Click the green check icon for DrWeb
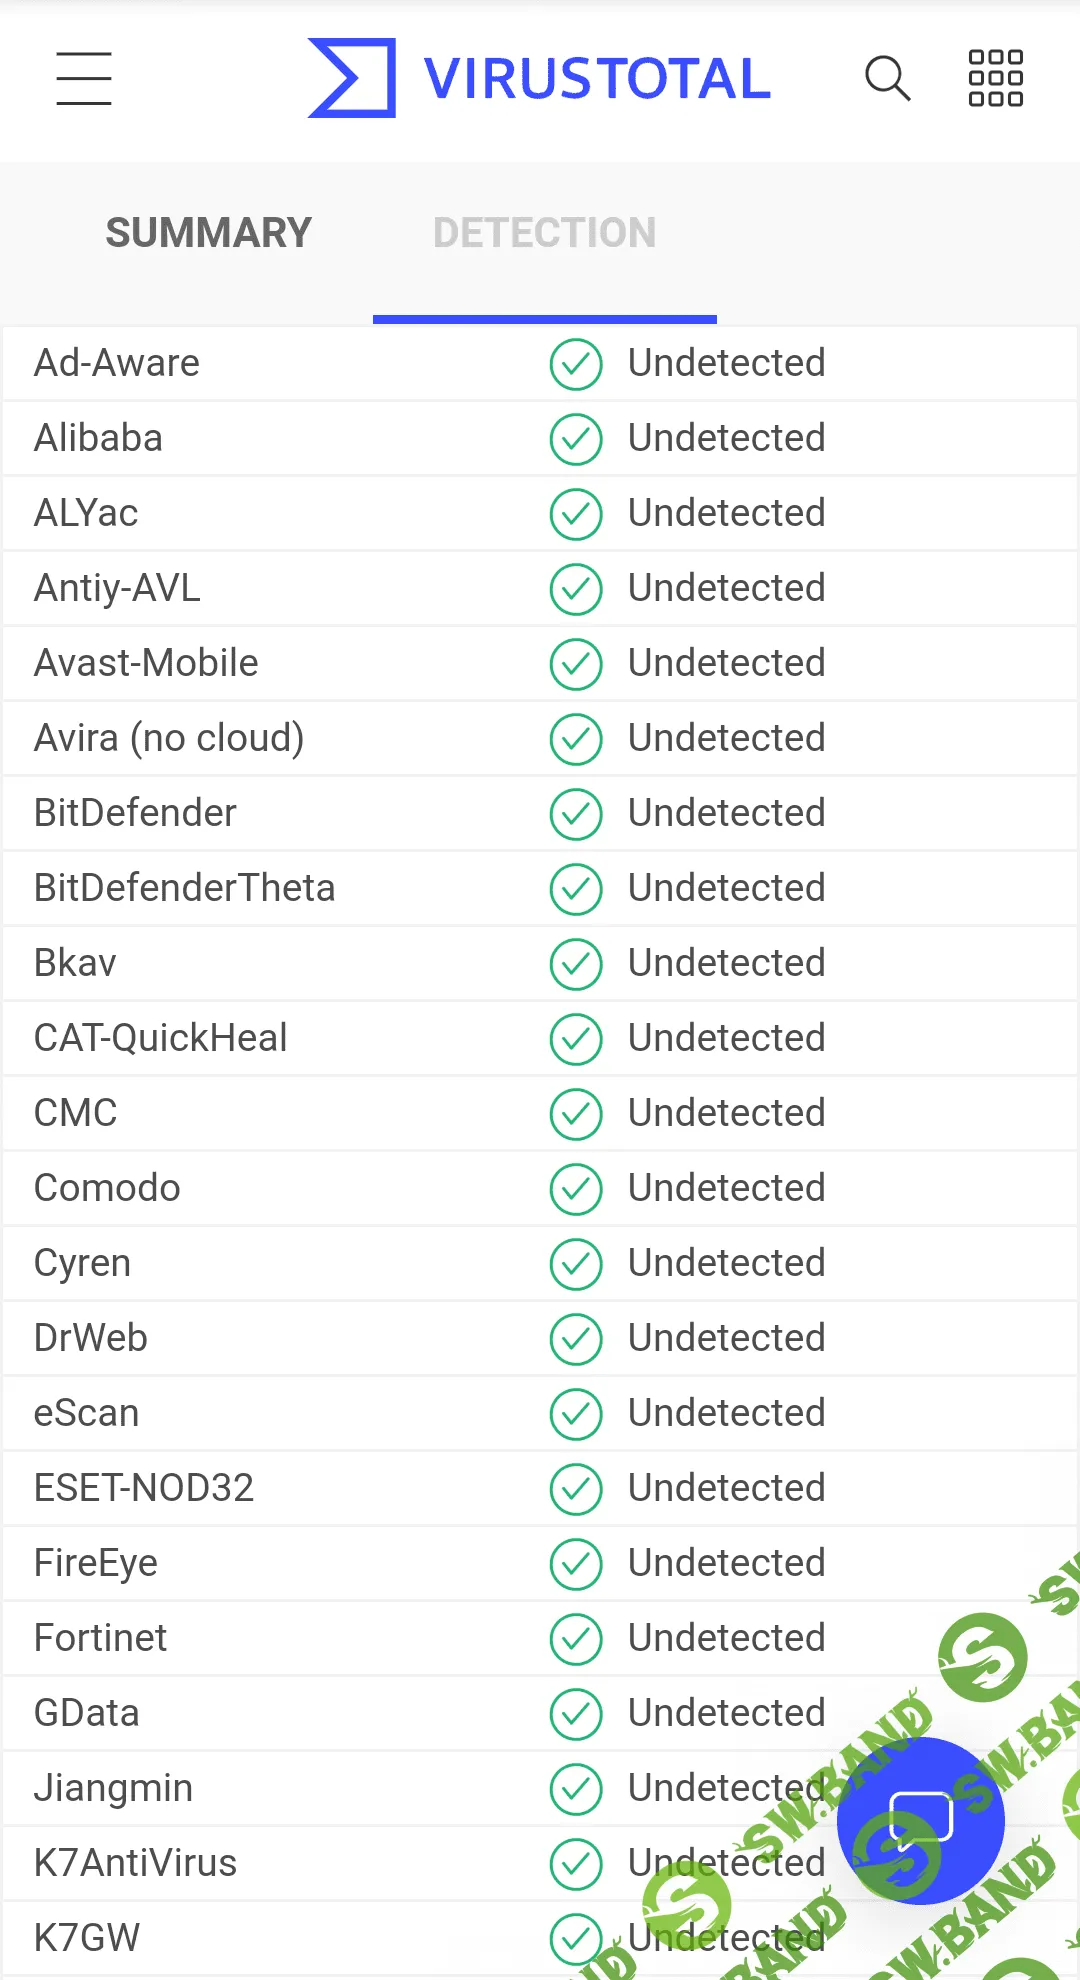The height and width of the screenshot is (1980, 1080). 576,1339
